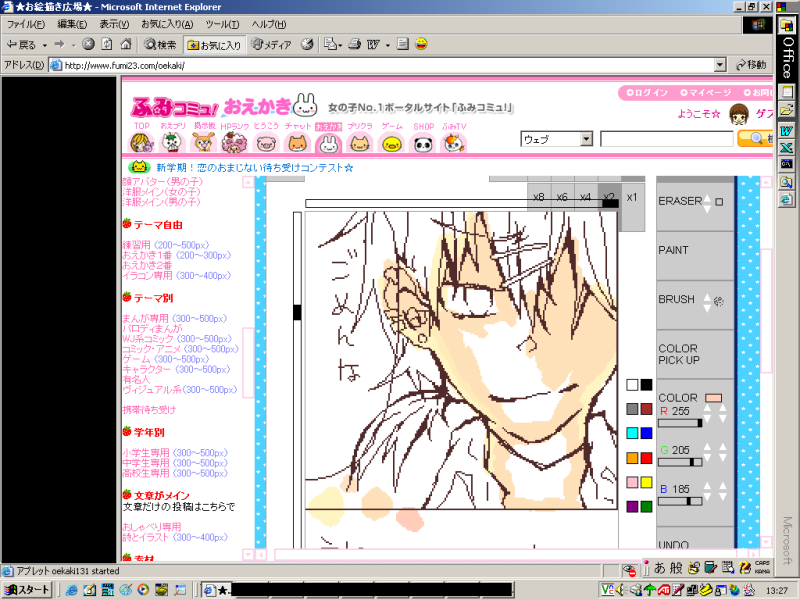Select the PAINT tool
Image resolution: width=800 pixels, height=600 pixels.
(x=673, y=250)
